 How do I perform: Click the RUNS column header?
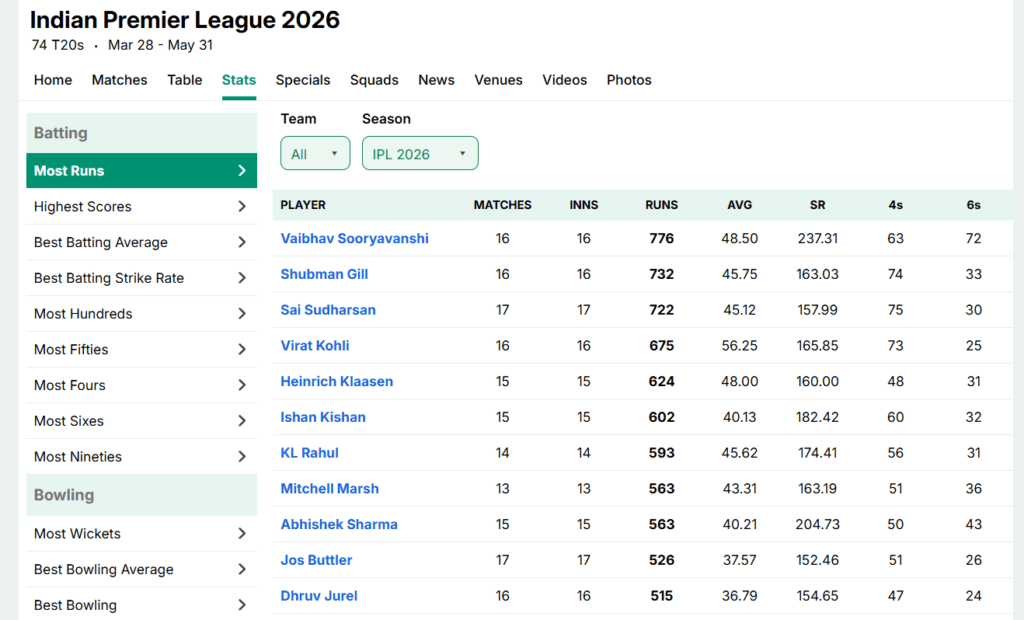662,205
